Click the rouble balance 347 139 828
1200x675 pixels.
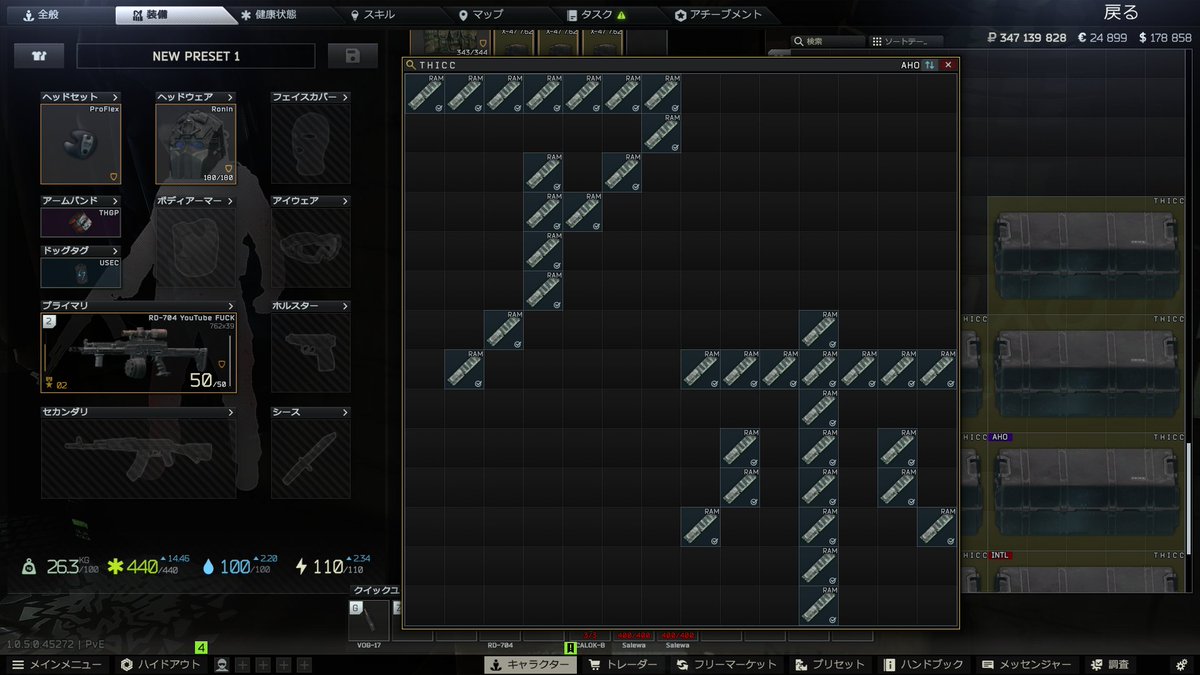click(x=1026, y=37)
